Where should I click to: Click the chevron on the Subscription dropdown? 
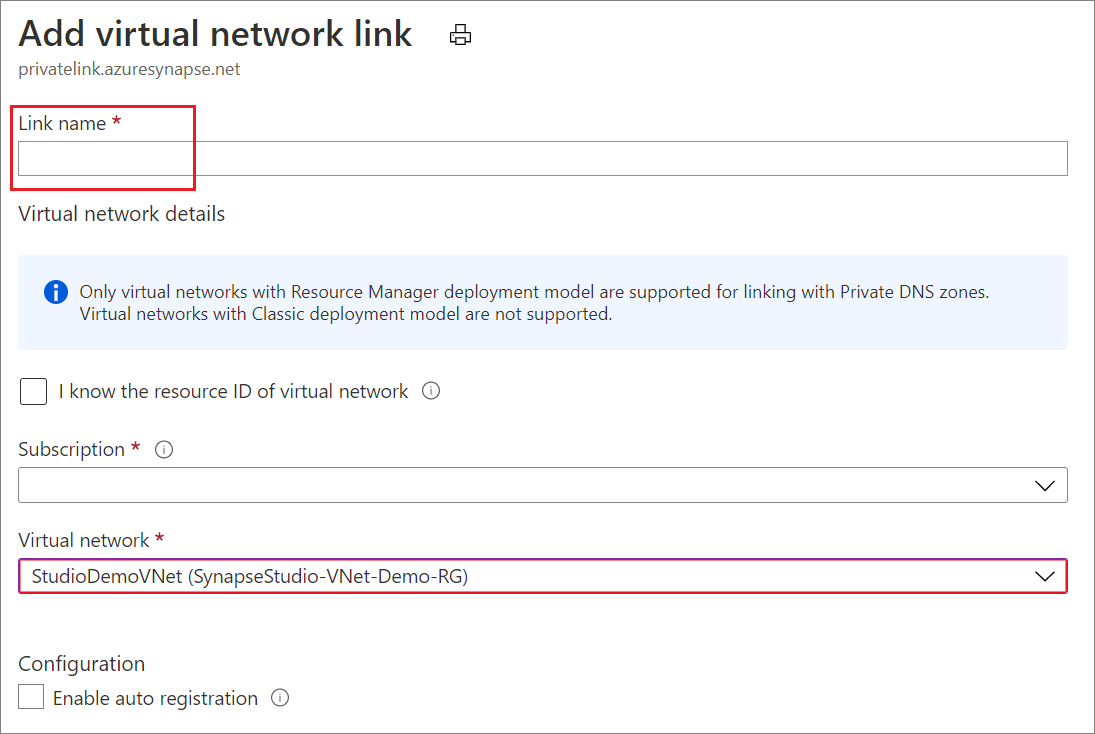pyautogui.click(x=1046, y=485)
